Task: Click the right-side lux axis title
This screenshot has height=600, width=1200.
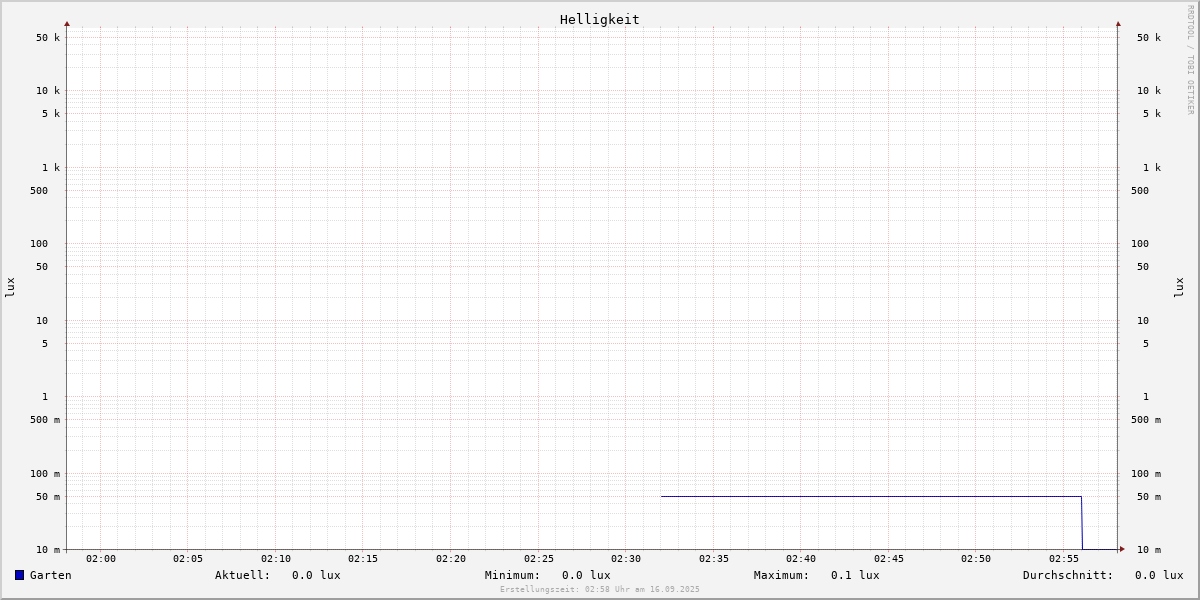Action: pyautogui.click(x=1179, y=287)
